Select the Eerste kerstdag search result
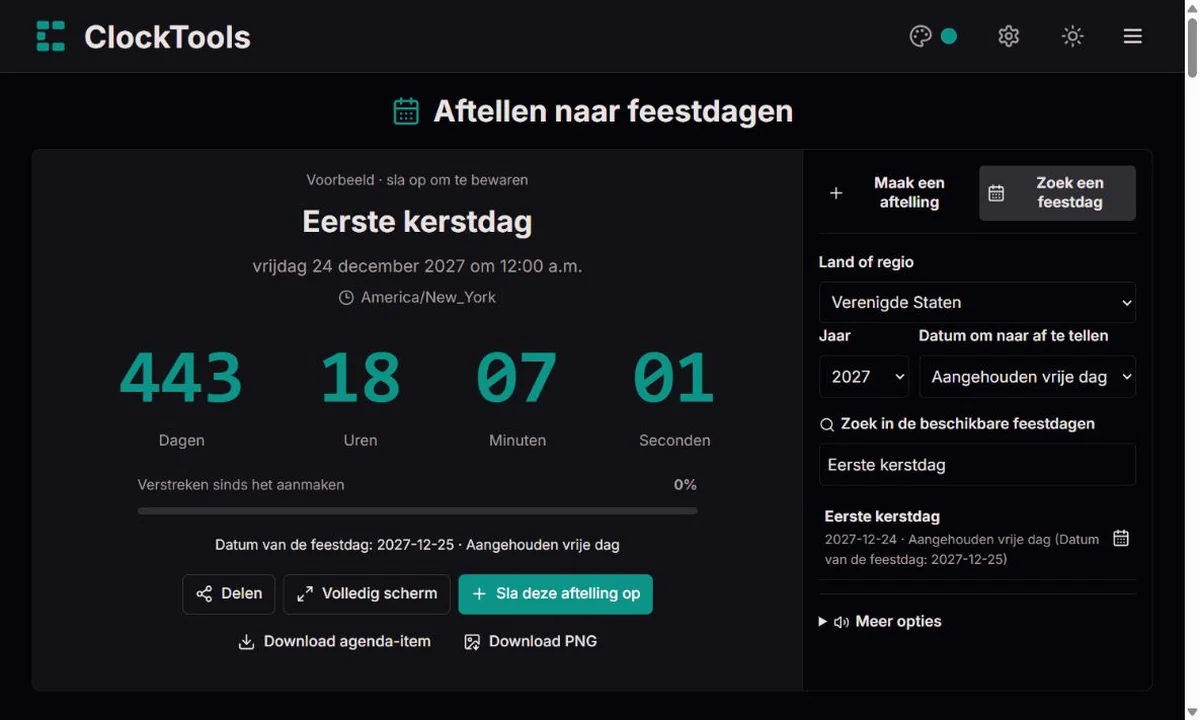The height and width of the screenshot is (720, 1200). (x=977, y=538)
